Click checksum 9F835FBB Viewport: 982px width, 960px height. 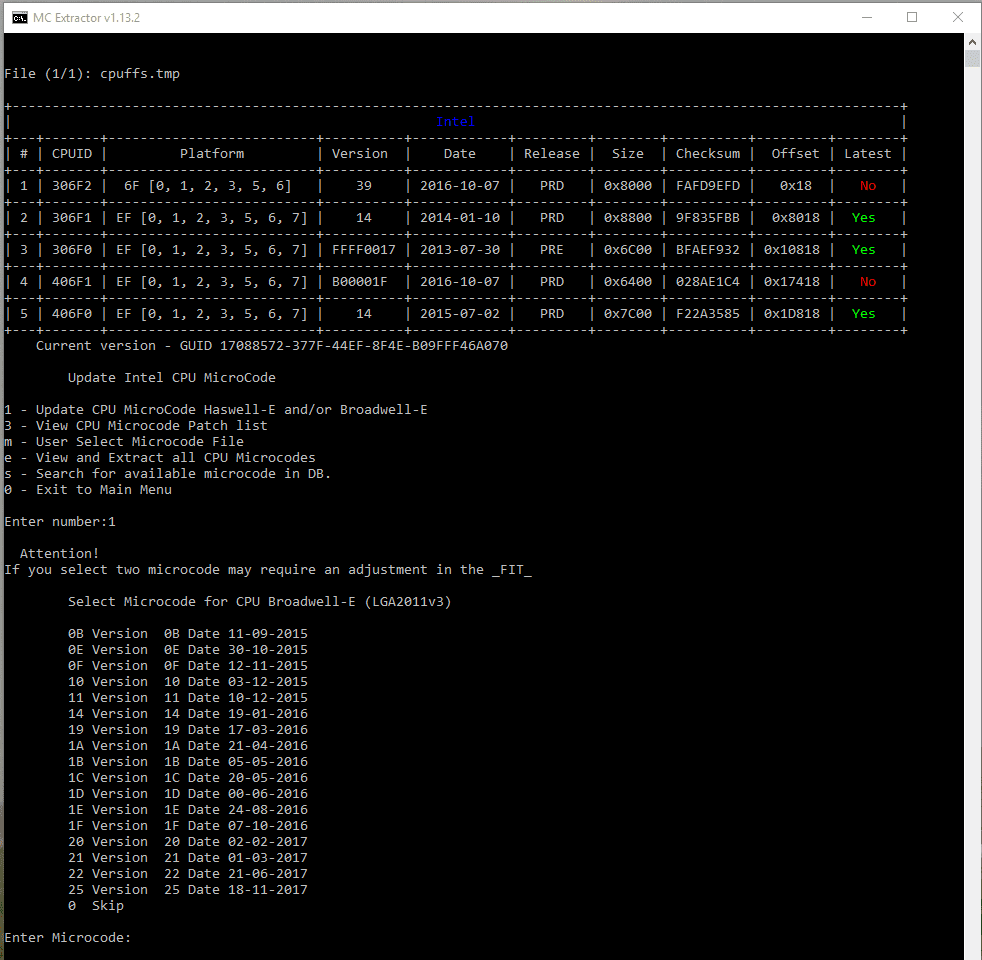[x=708, y=218]
